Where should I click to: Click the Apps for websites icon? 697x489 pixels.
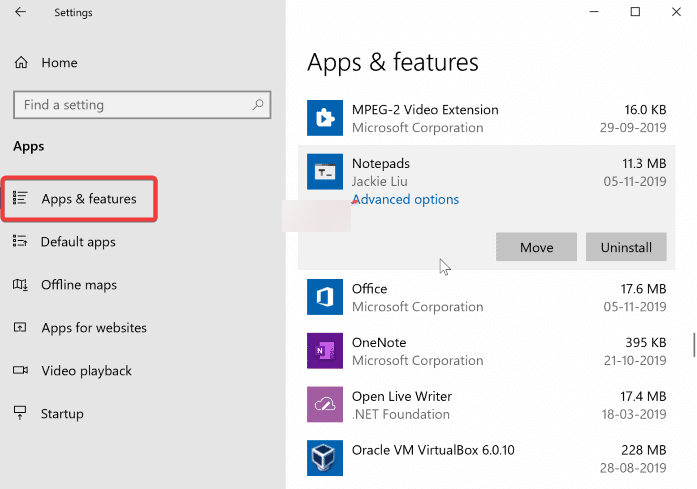click(20, 328)
